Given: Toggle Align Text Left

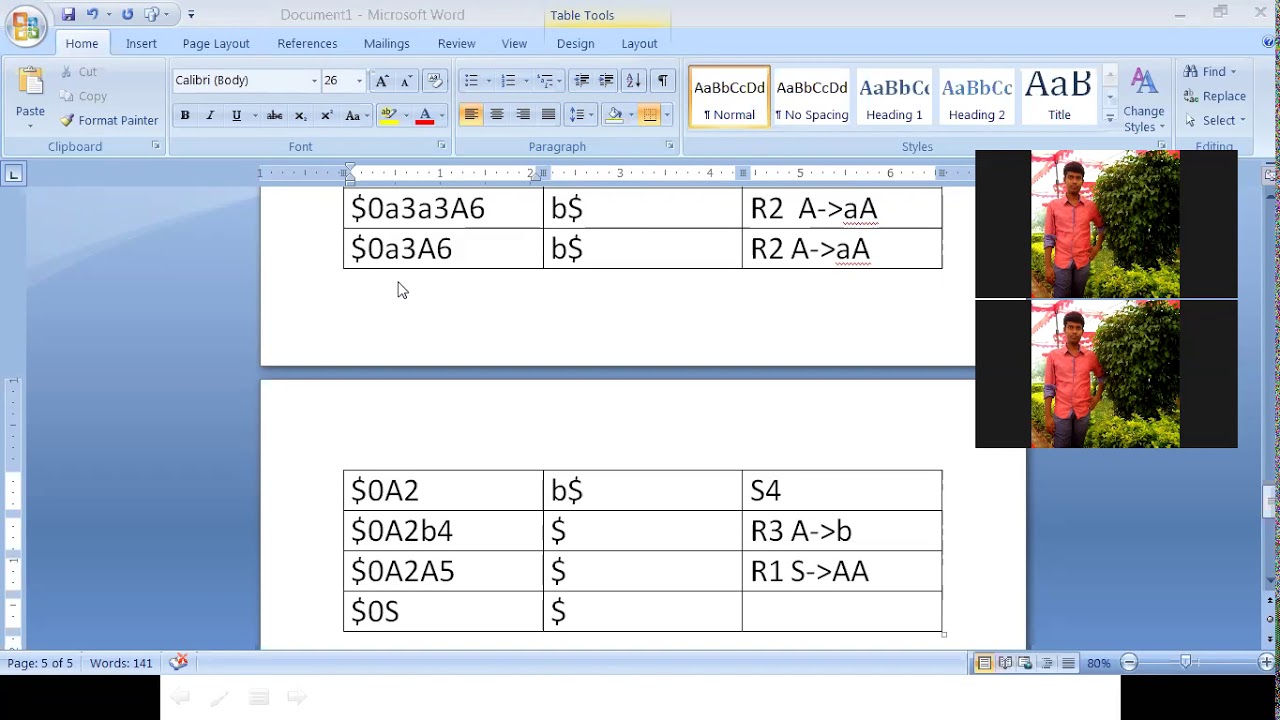Looking at the screenshot, I should 470,115.
